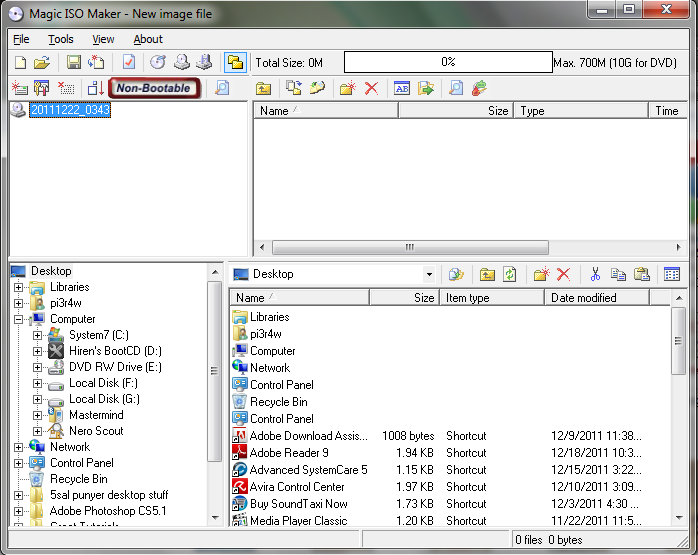The image size is (698, 555).
Task: Click find icon in image pane toolbar
Action: tap(455, 88)
